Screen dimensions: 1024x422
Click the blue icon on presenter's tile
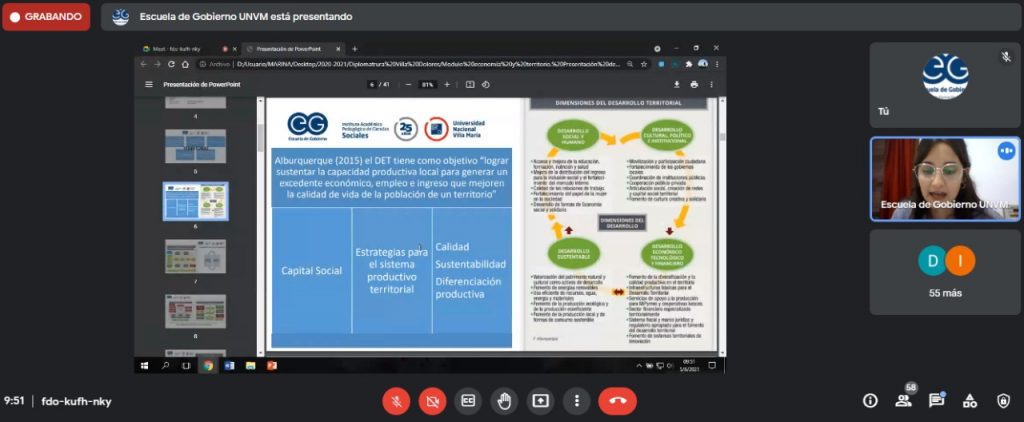tap(1005, 150)
